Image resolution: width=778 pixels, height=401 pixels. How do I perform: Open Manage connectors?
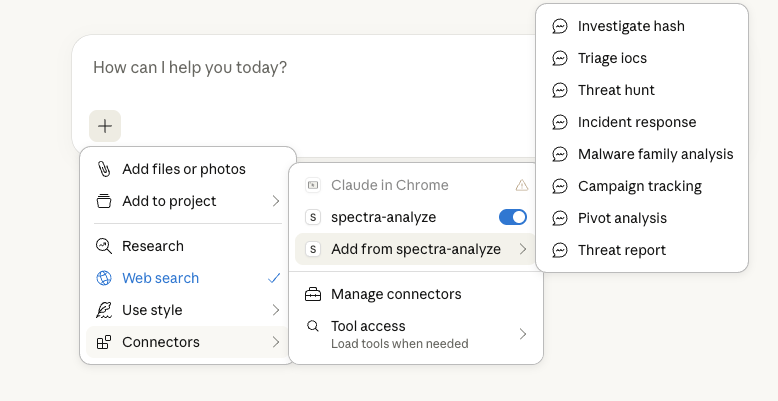click(396, 294)
